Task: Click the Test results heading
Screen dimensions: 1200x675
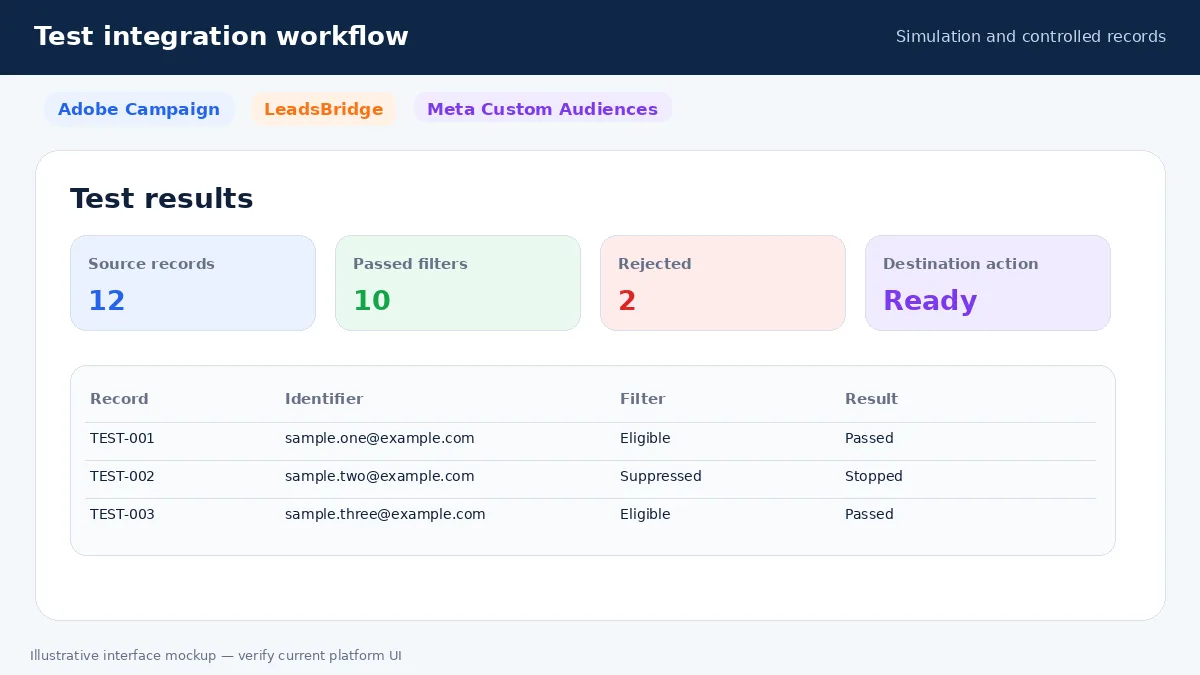Action: point(161,198)
